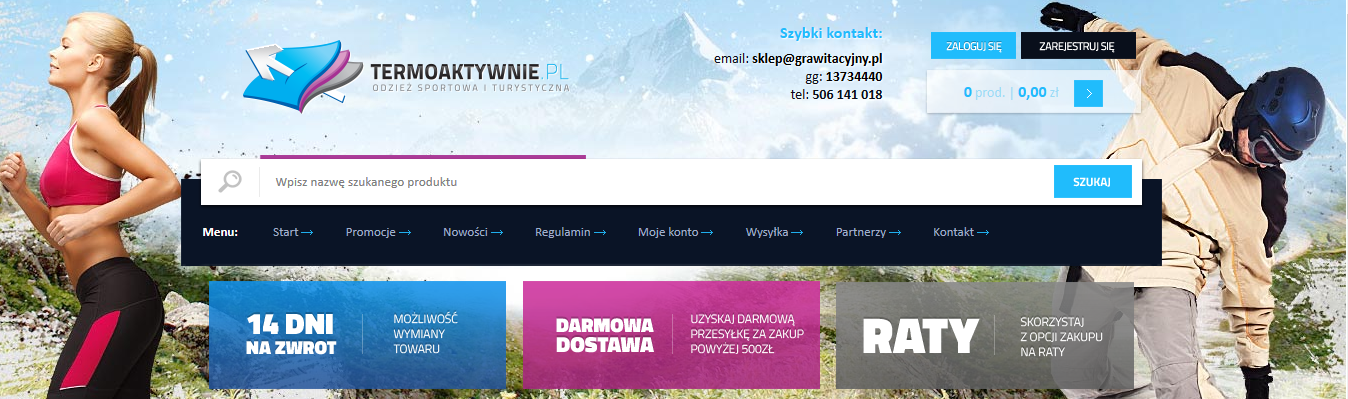Open the Moje konto menu item
1348x399 pixels.
[676, 232]
